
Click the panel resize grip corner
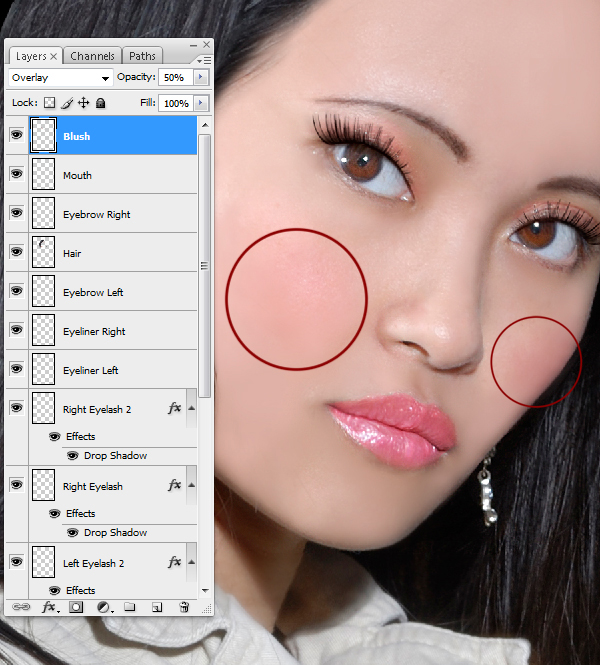click(207, 609)
